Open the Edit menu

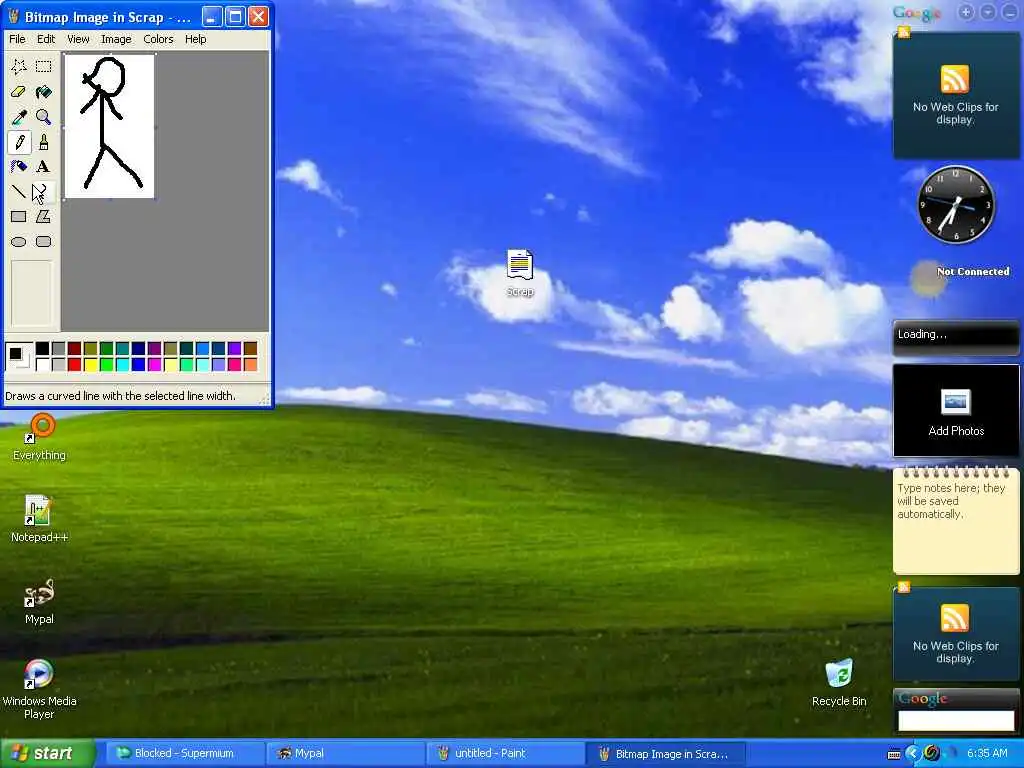(46, 39)
